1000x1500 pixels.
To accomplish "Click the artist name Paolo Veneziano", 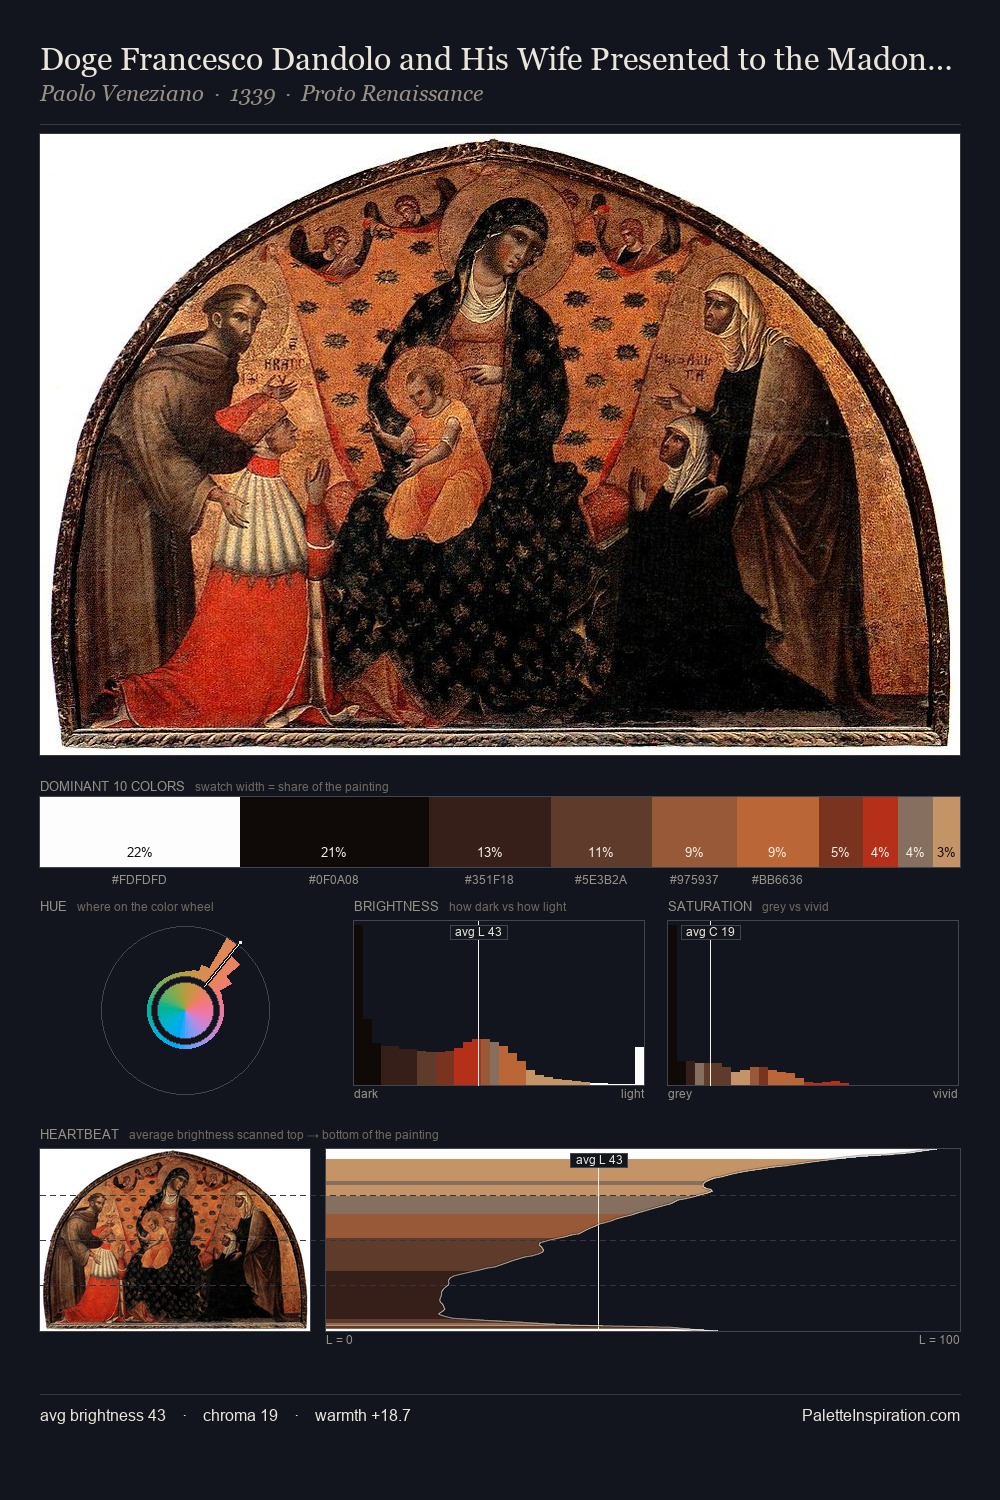I will [x=121, y=94].
